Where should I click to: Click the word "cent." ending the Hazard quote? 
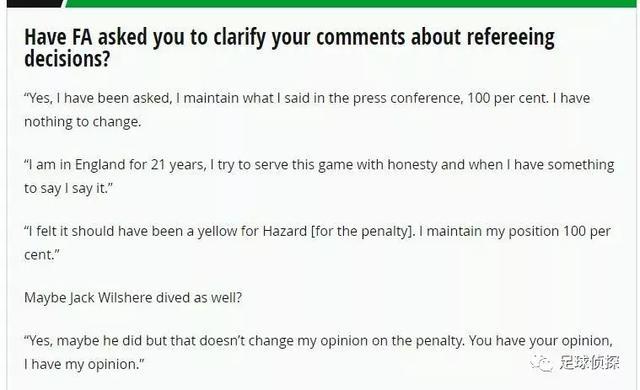[42, 255]
